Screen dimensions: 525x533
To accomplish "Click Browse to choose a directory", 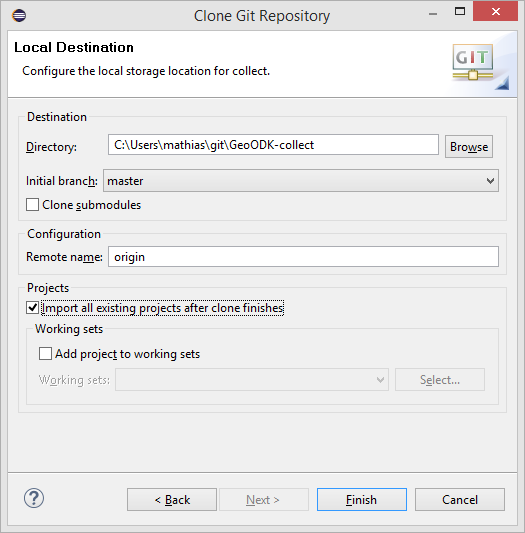I will point(469,147).
